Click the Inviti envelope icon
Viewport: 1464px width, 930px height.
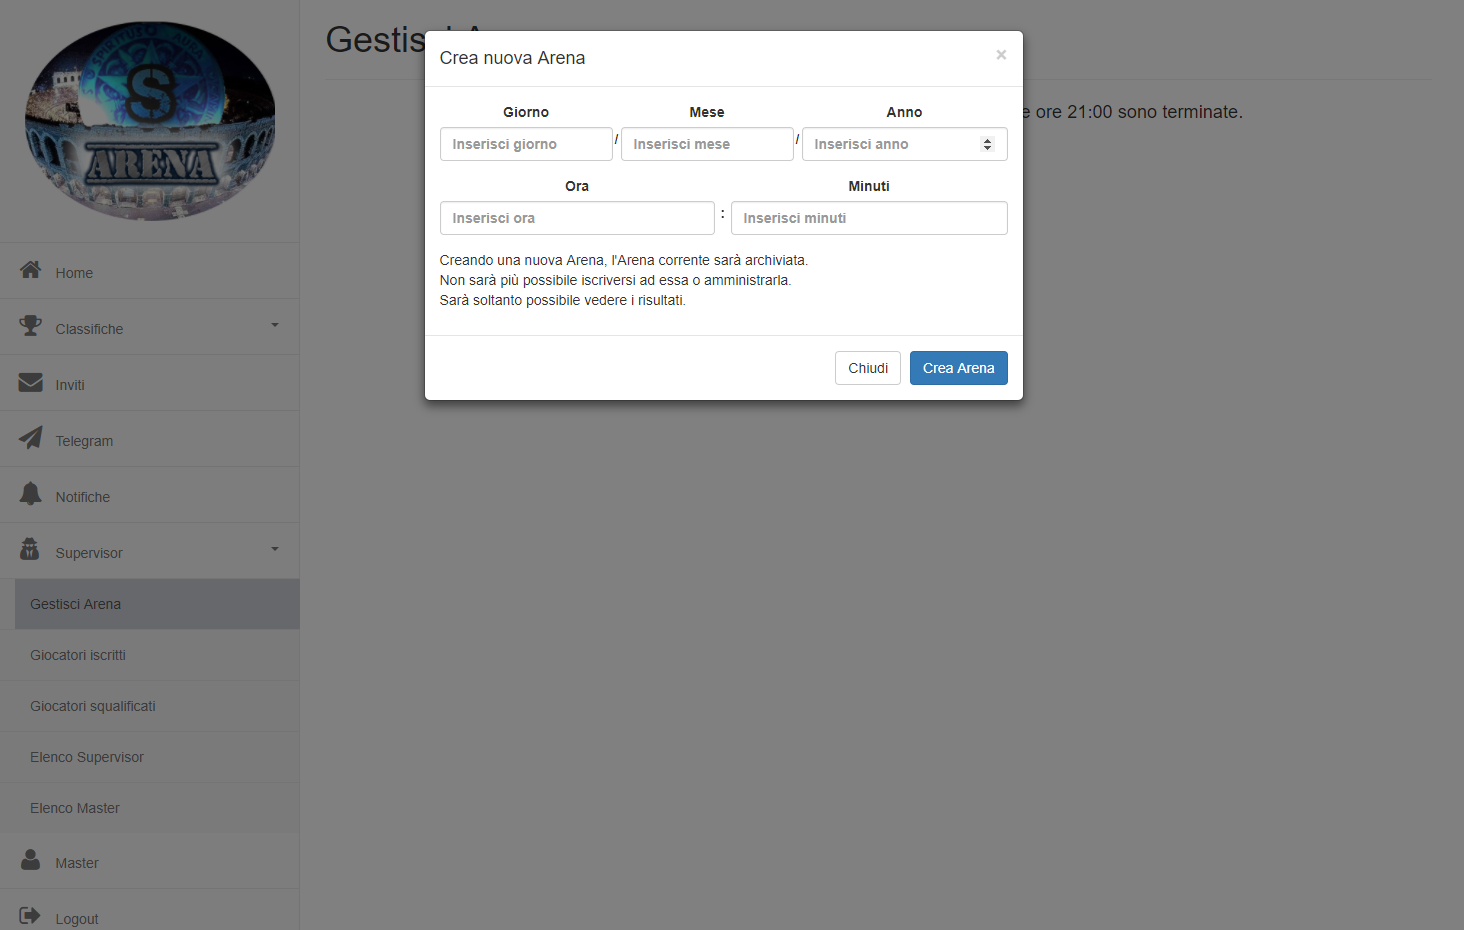pyautogui.click(x=31, y=382)
